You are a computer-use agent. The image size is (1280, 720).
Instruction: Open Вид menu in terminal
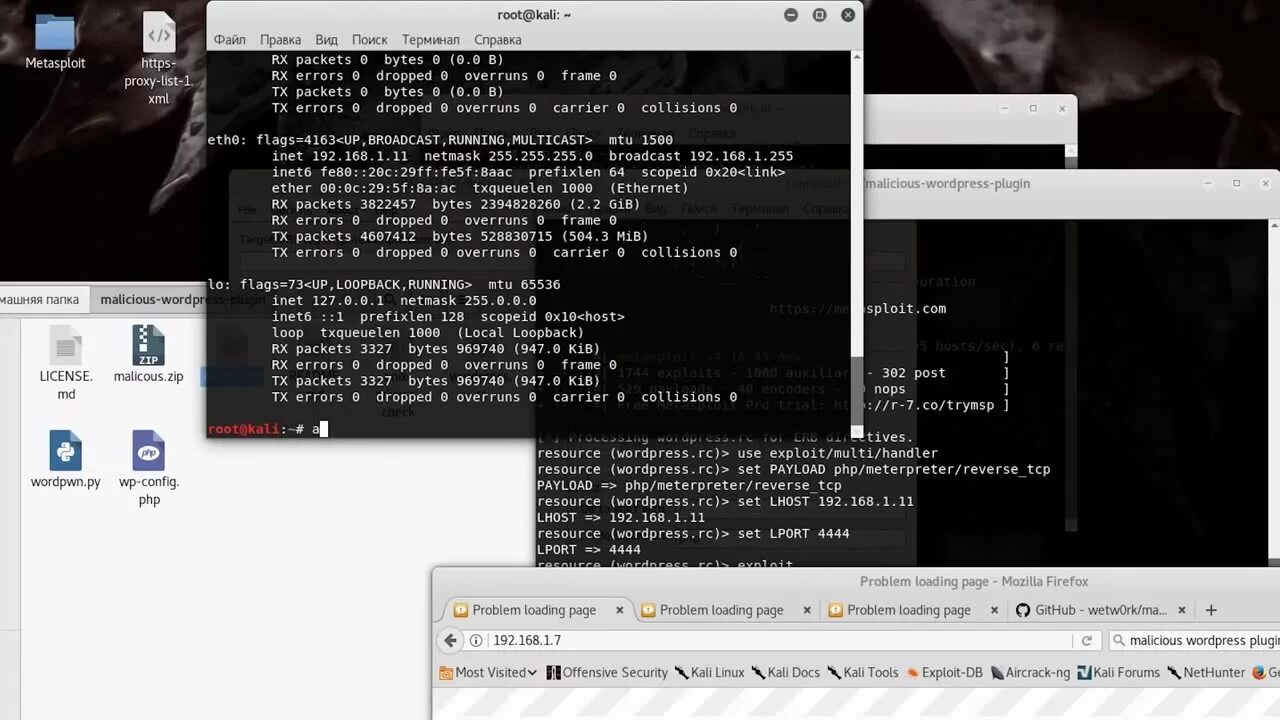[x=326, y=40]
